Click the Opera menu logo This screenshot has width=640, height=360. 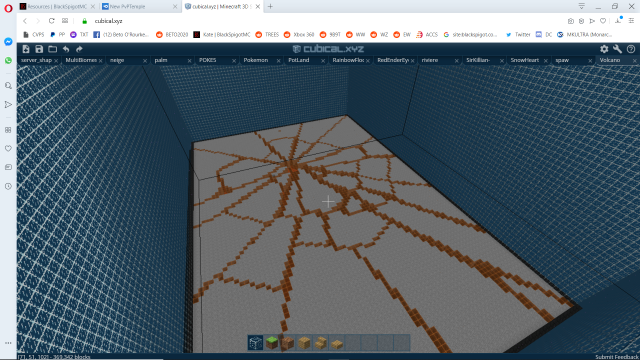pyautogui.click(x=8, y=8)
